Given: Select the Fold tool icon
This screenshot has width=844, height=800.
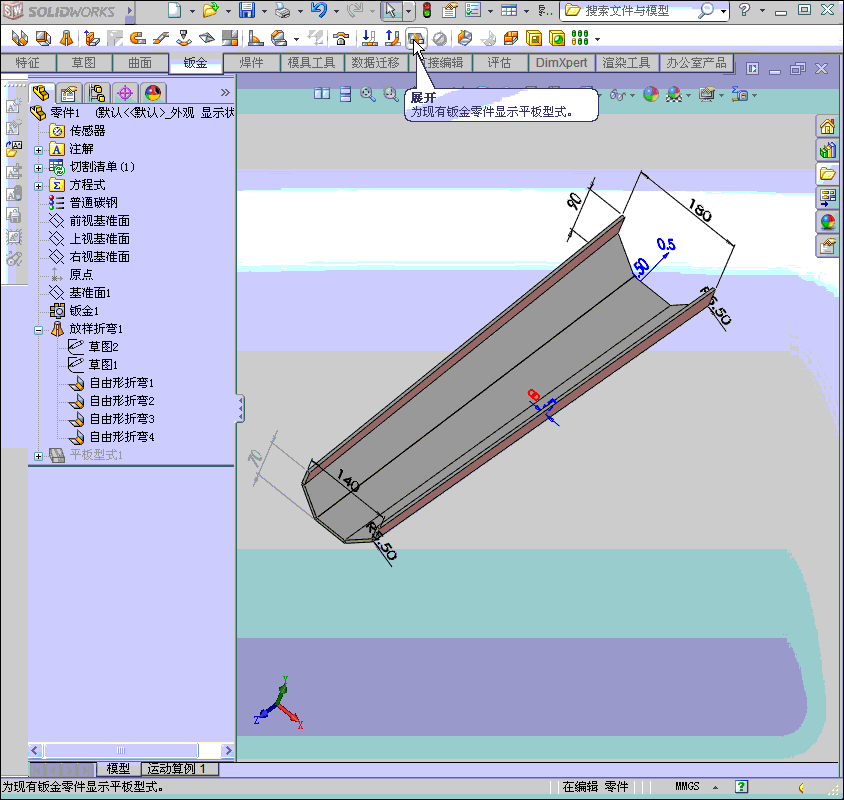Looking at the screenshot, I should click(x=392, y=38).
